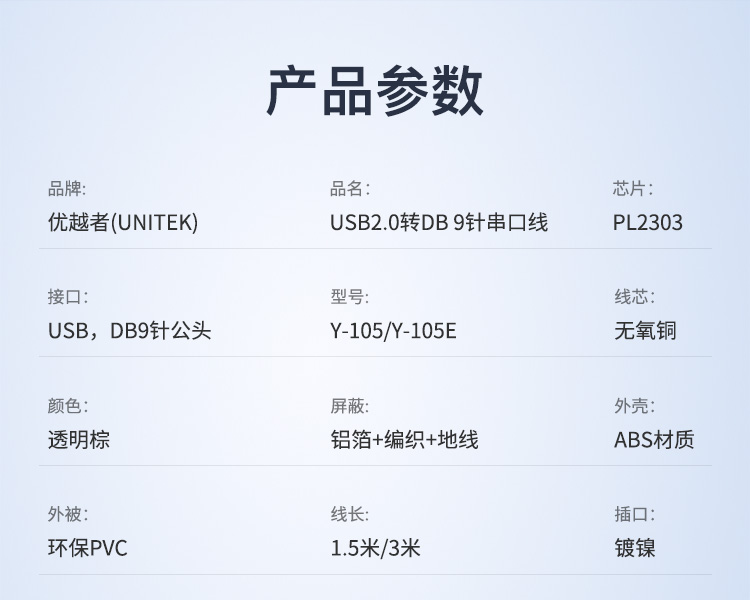
Task: Click the 环保PVC jacket value
Action: pyautogui.click(x=88, y=548)
